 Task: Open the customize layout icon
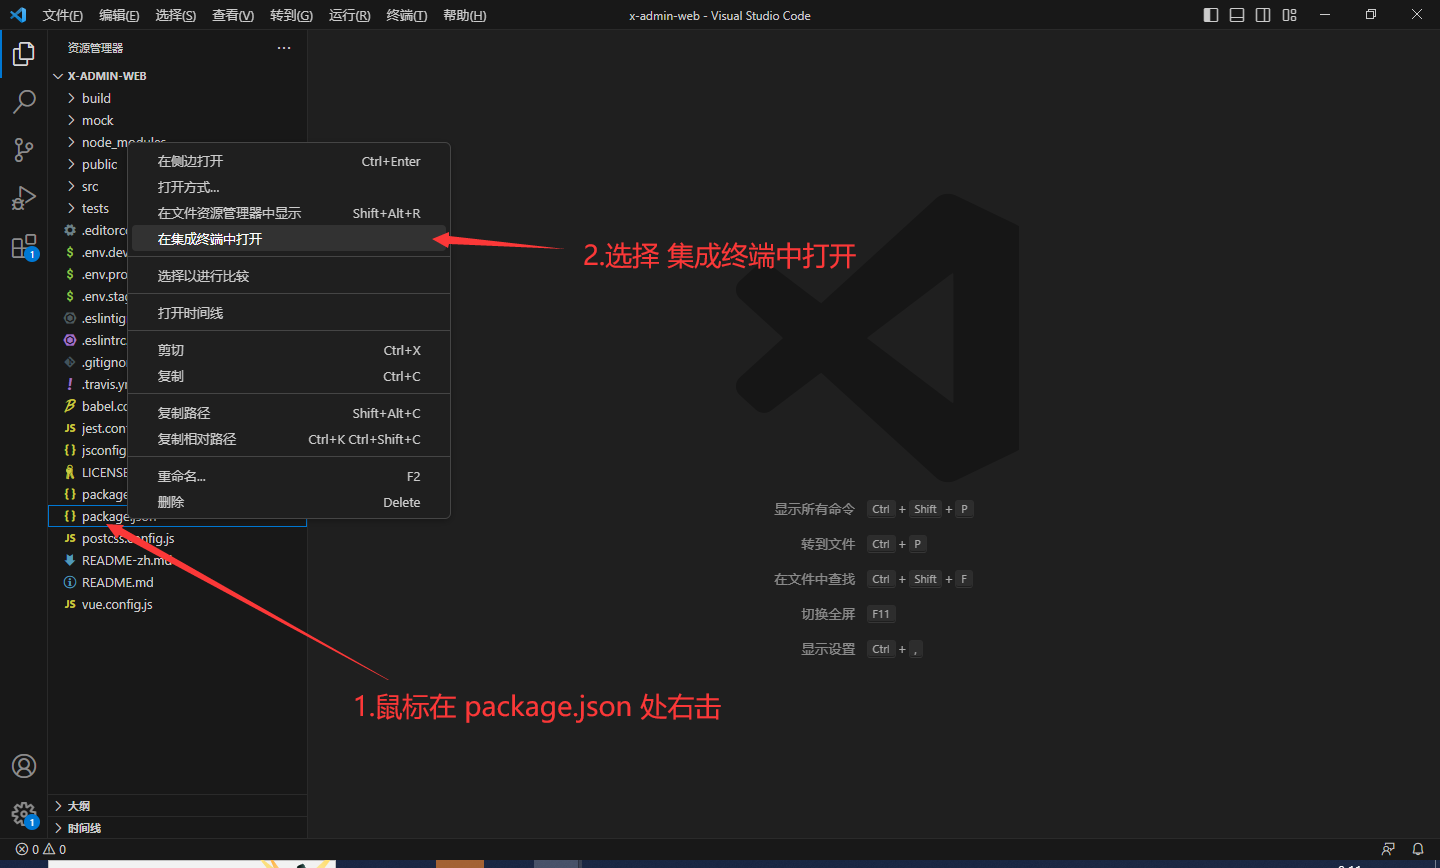tap(1289, 15)
